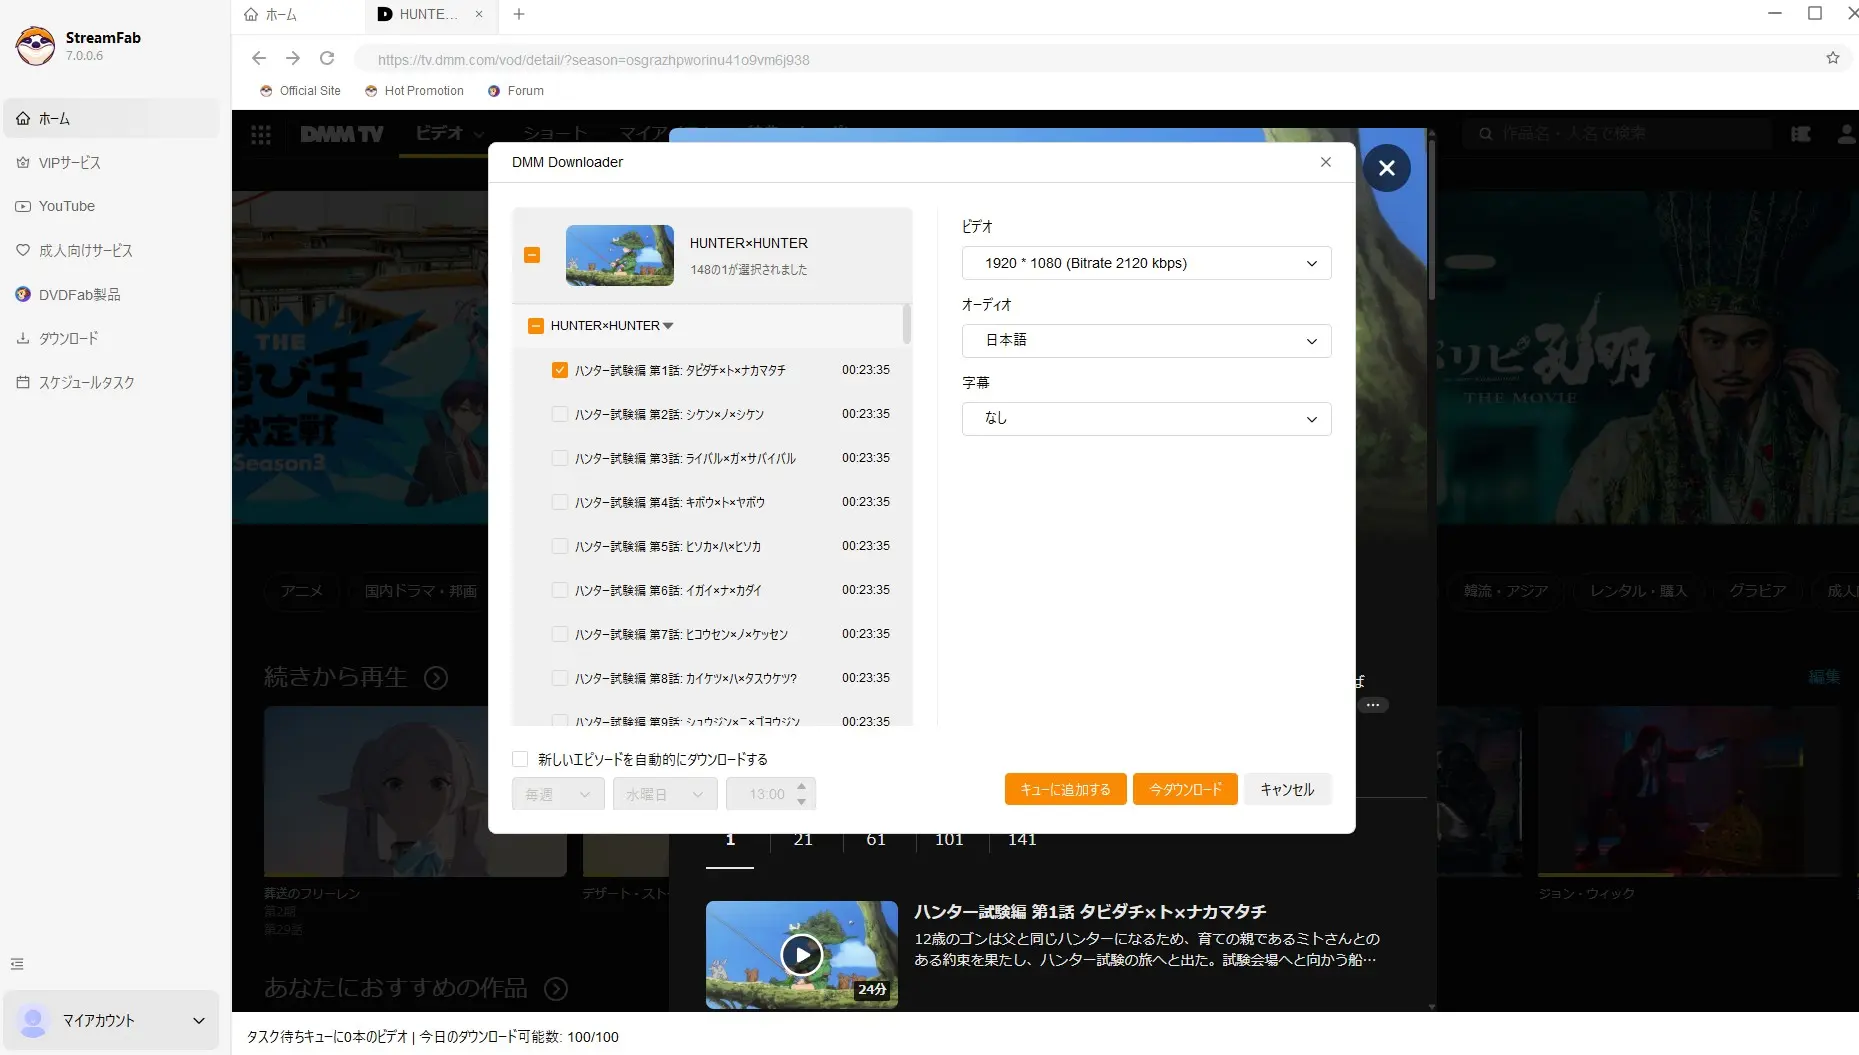Open Forum bookmark link

[516, 91]
